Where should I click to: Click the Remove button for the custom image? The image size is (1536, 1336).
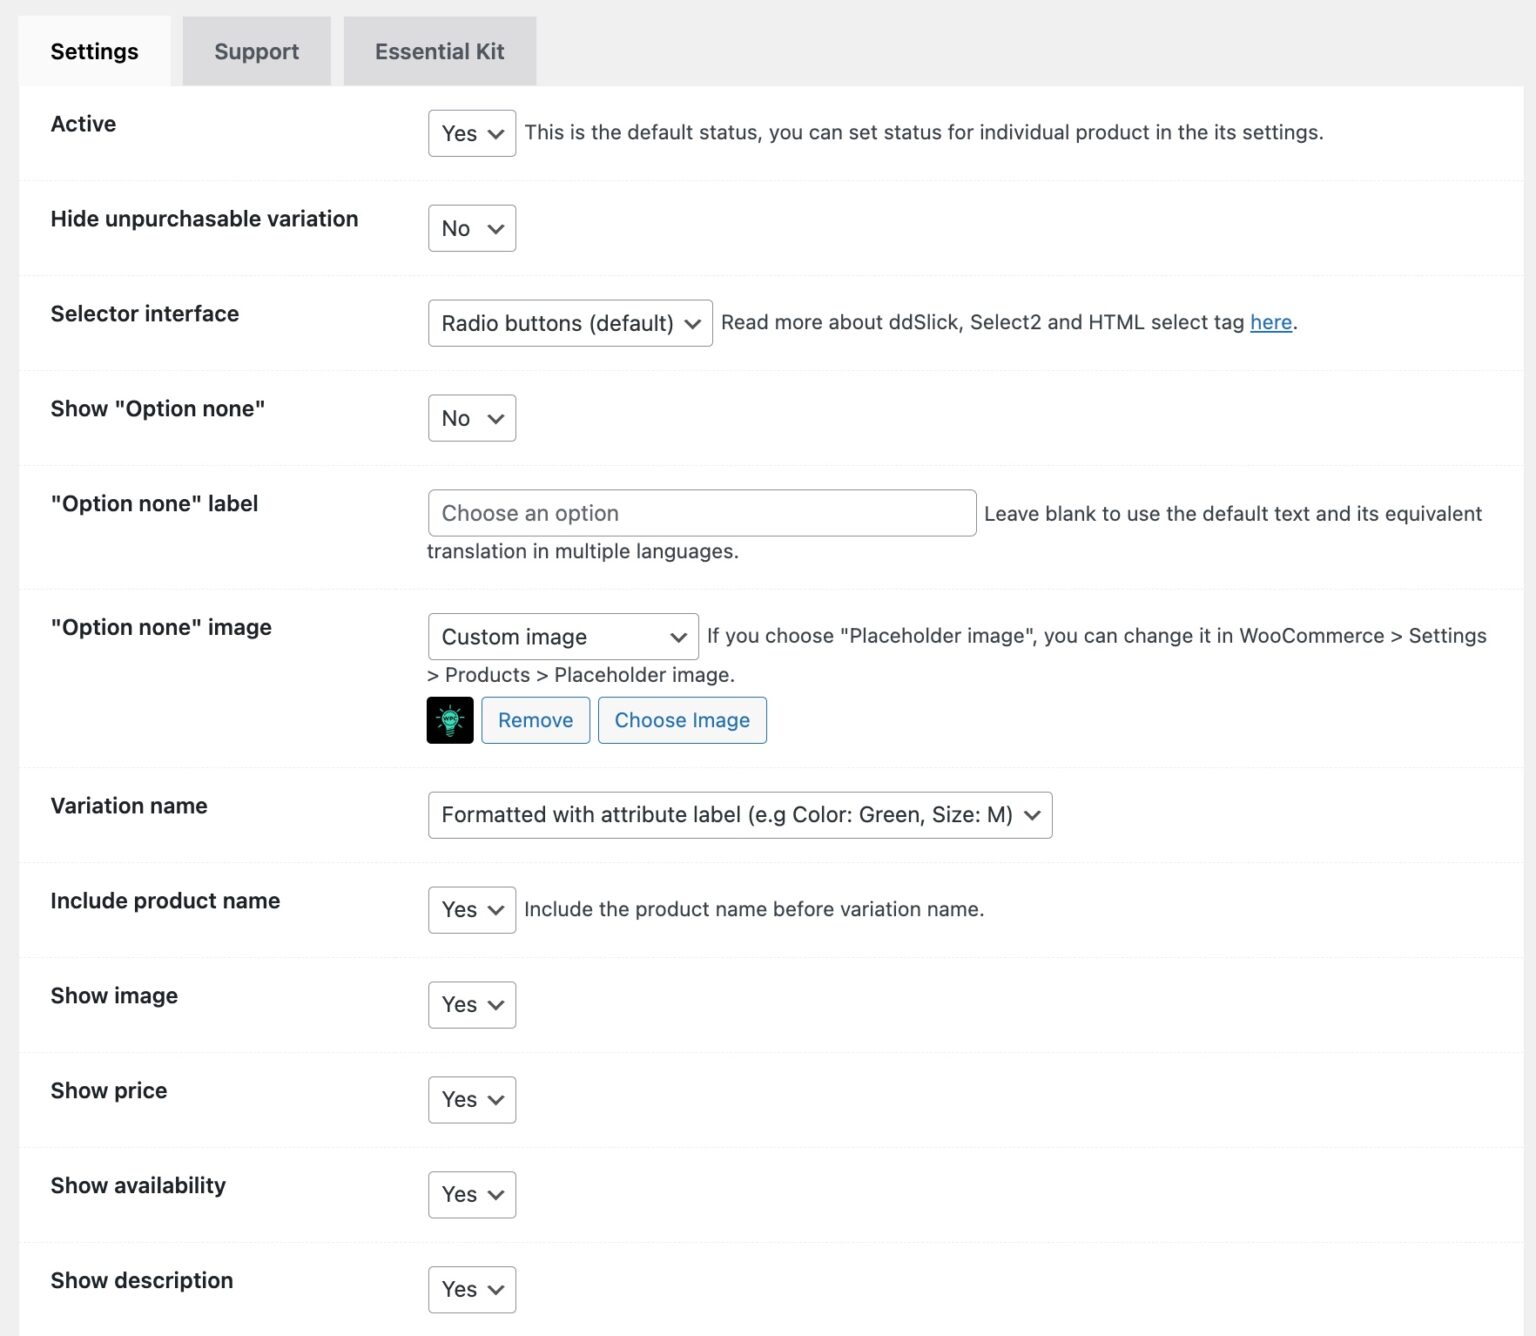point(535,719)
